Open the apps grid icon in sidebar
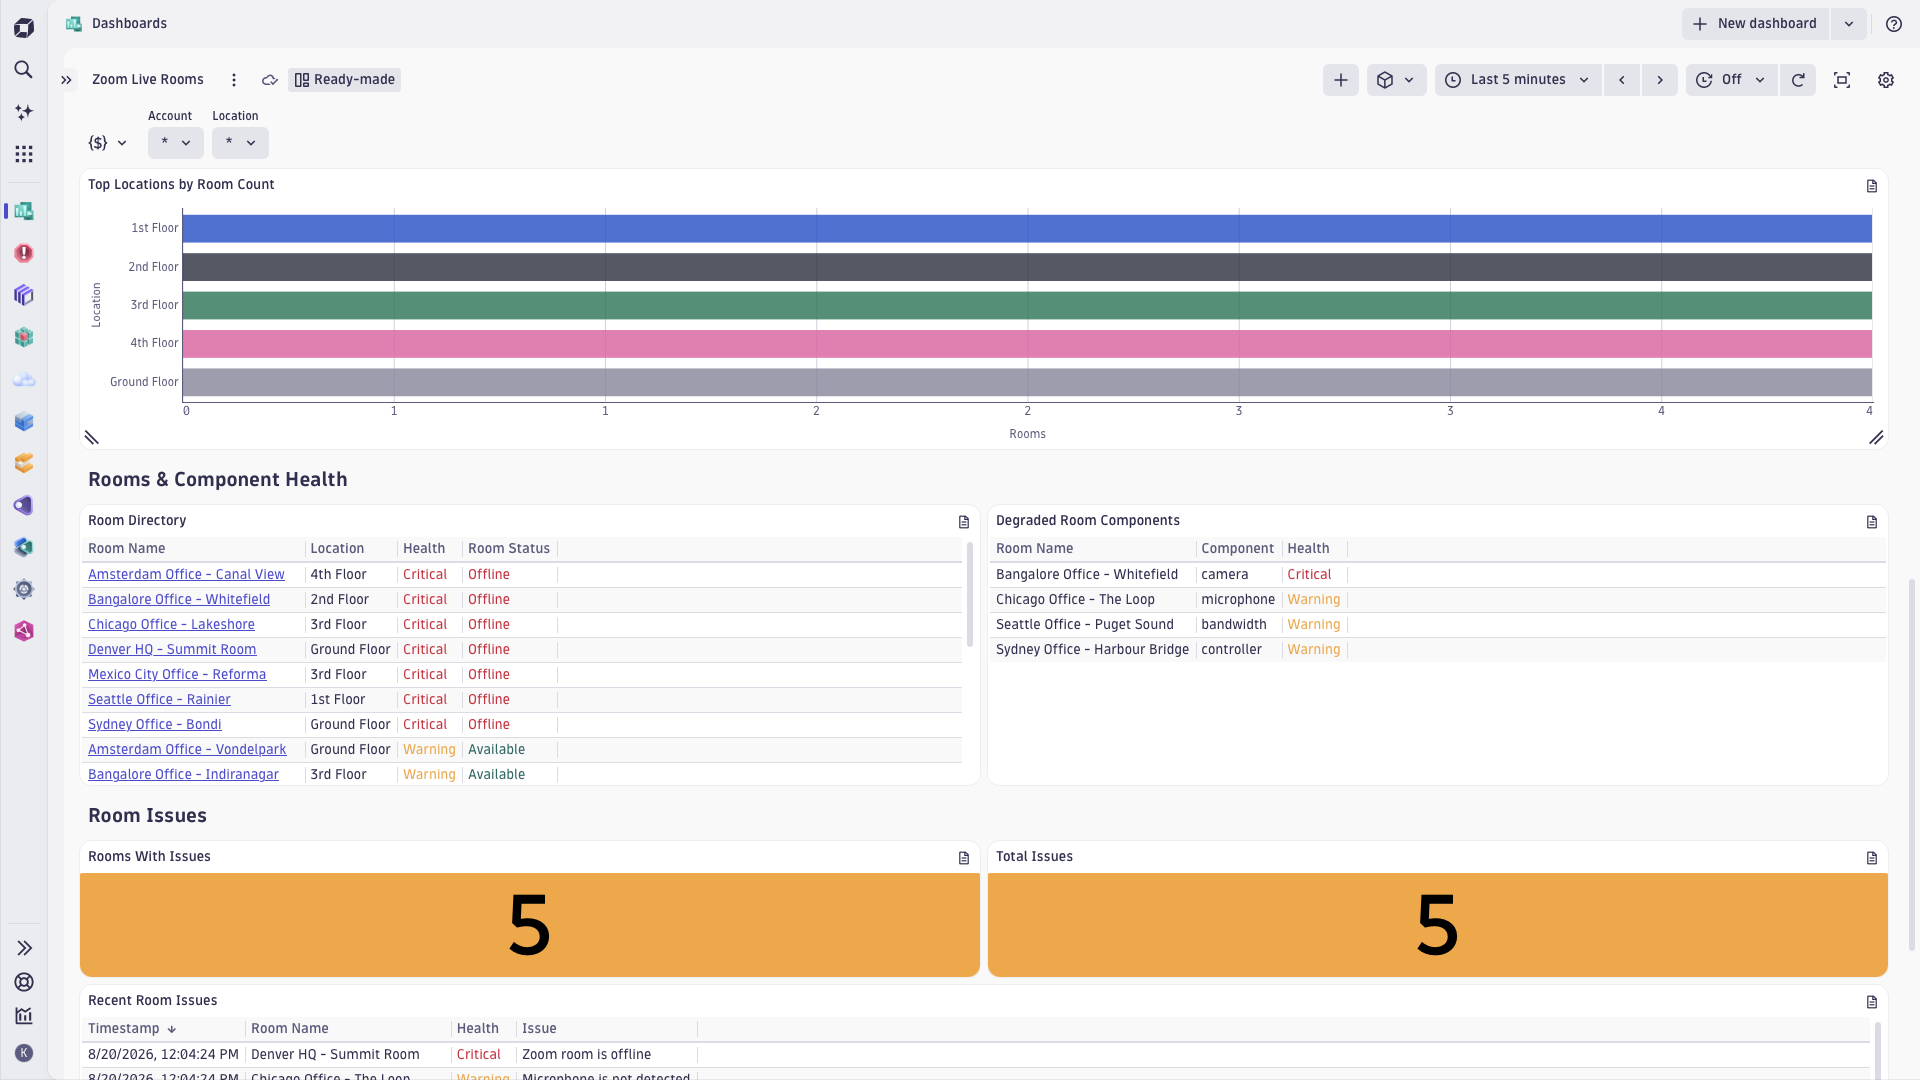Screen dimensions: 1920x1080 pos(24,154)
